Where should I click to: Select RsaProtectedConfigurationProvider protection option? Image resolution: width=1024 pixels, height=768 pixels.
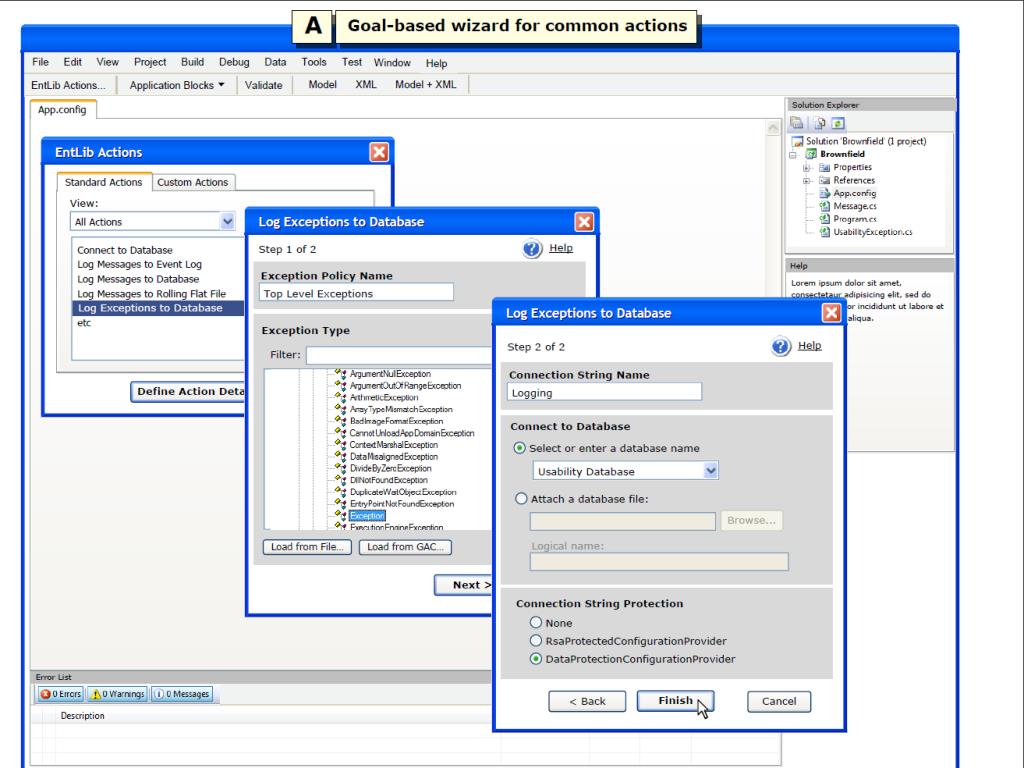tap(536, 641)
